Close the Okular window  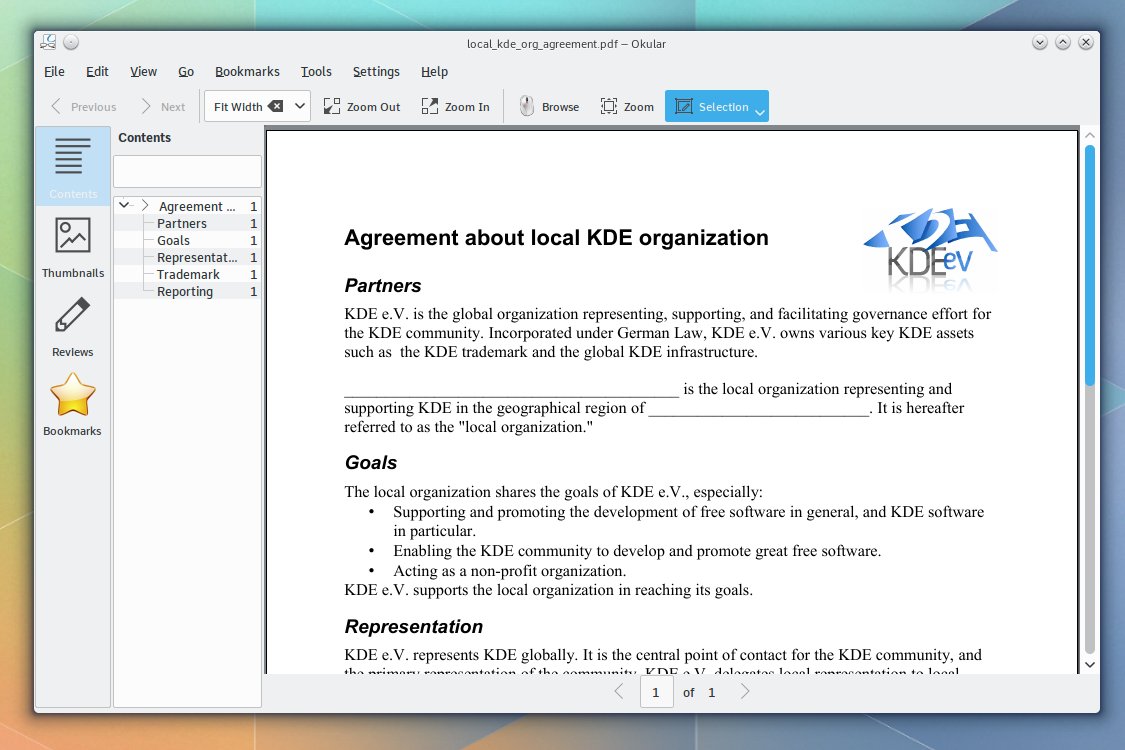(1086, 42)
